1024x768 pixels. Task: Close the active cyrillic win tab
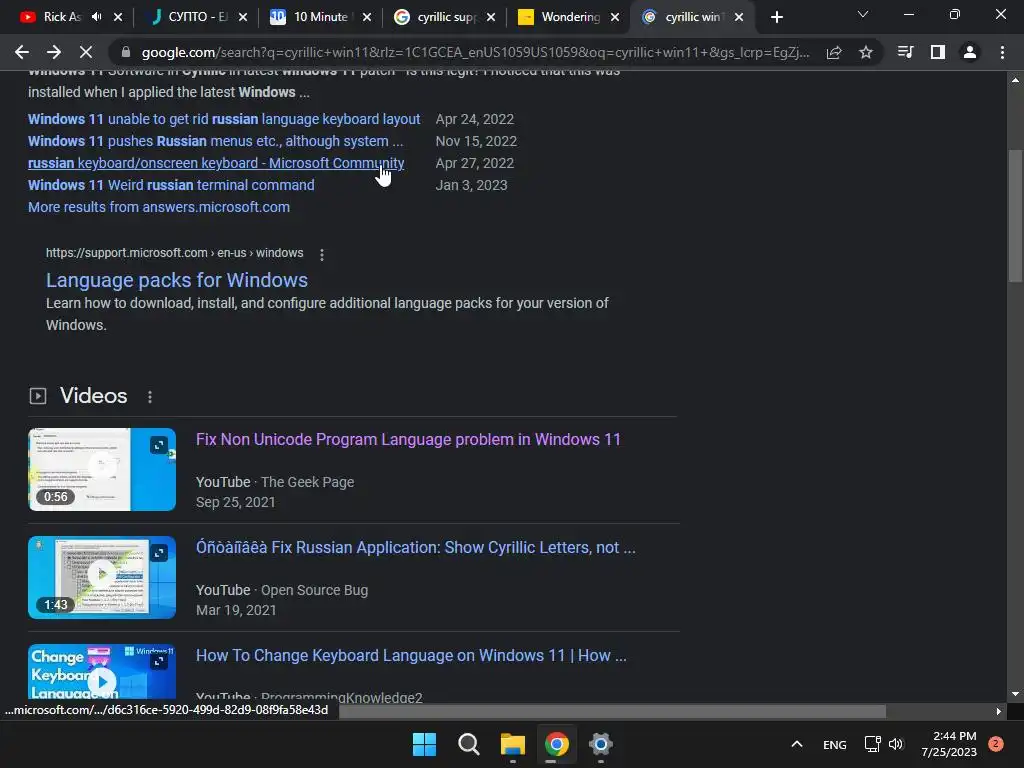point(739,17)
